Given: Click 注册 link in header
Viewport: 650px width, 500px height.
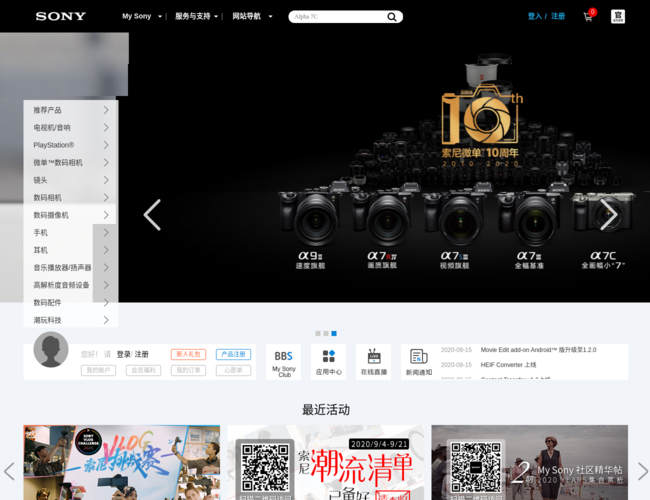Looking at the screenshot, I should pos(558,16).
